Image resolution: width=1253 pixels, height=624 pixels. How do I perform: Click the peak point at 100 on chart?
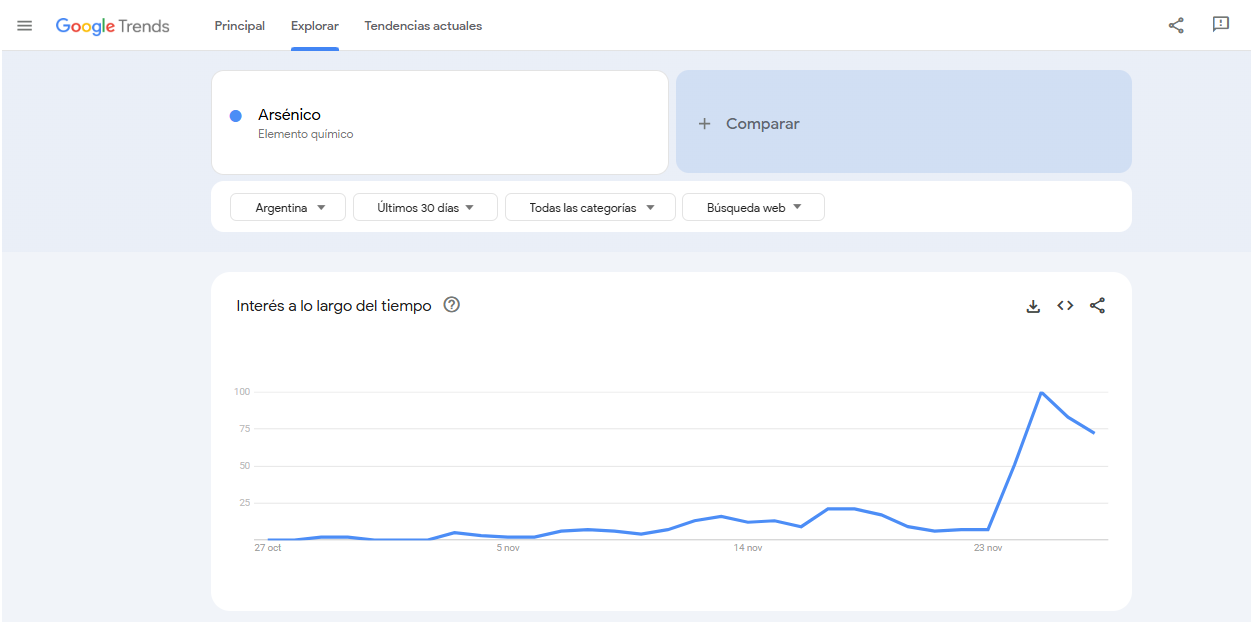click(x=1041, y=392)
